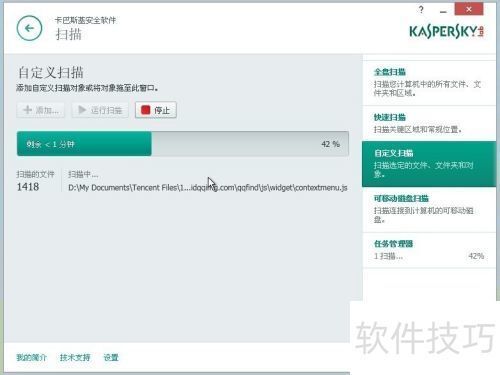500x375 pixels.
Task: Stop the scan with 停止 button
Action: click(x=156, y=110)
